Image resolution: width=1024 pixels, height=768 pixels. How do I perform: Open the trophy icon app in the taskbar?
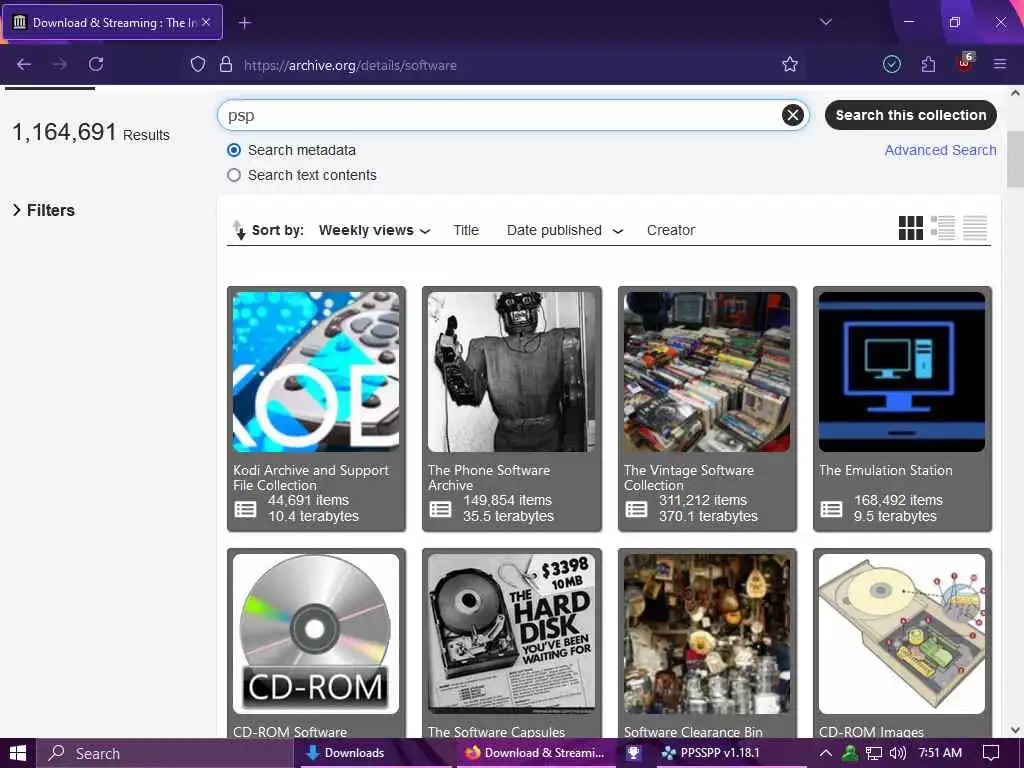[x=633, y=753]
